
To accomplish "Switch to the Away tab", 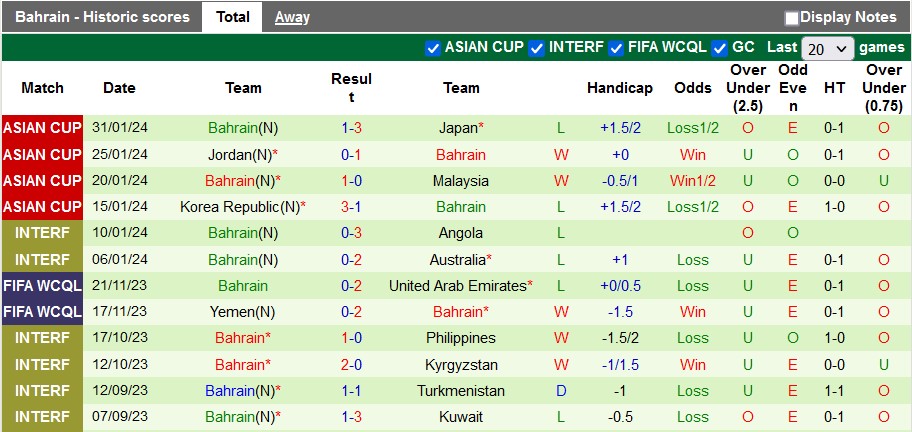I will click(x=292, y=17).
